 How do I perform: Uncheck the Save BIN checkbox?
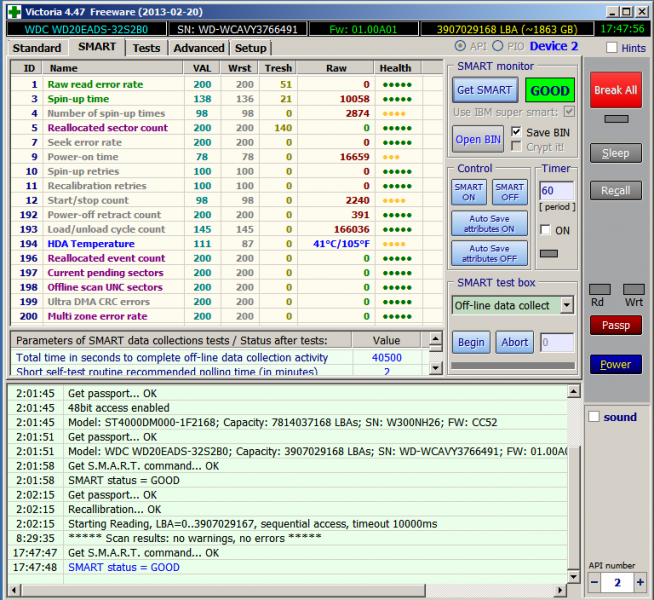[516, 132]
